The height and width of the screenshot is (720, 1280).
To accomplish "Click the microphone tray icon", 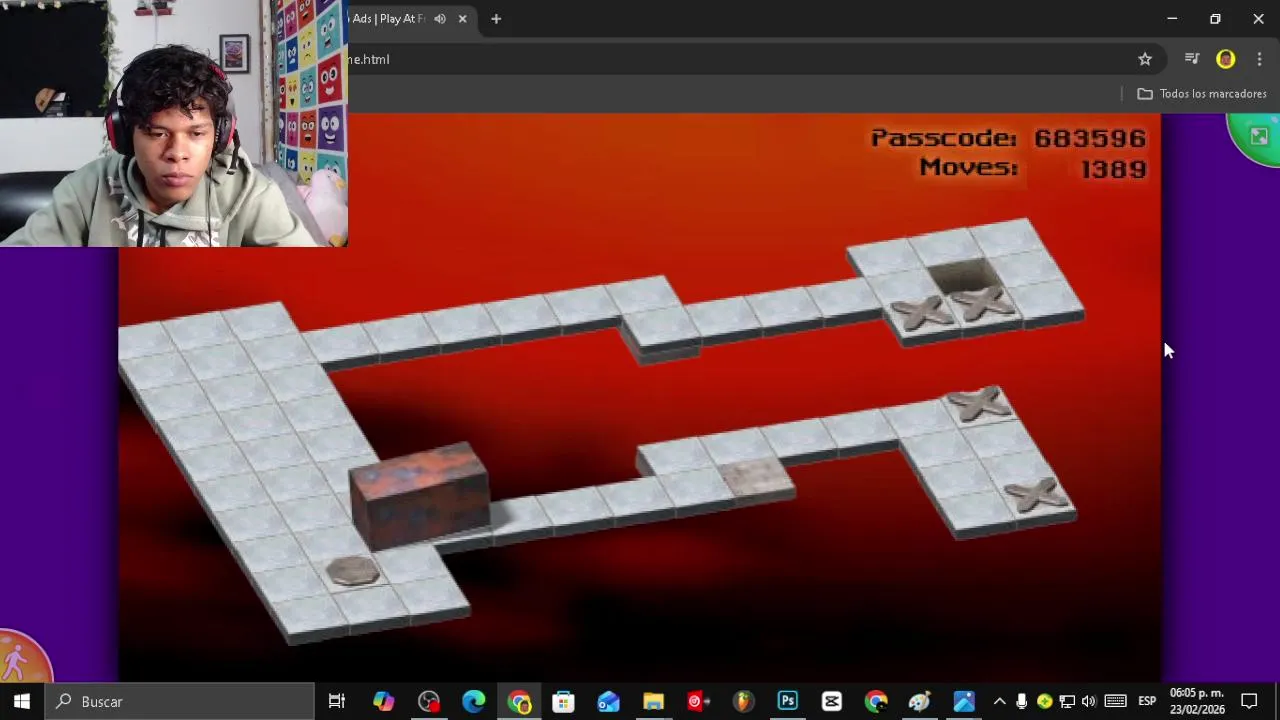I will [x=1021, y=702].
